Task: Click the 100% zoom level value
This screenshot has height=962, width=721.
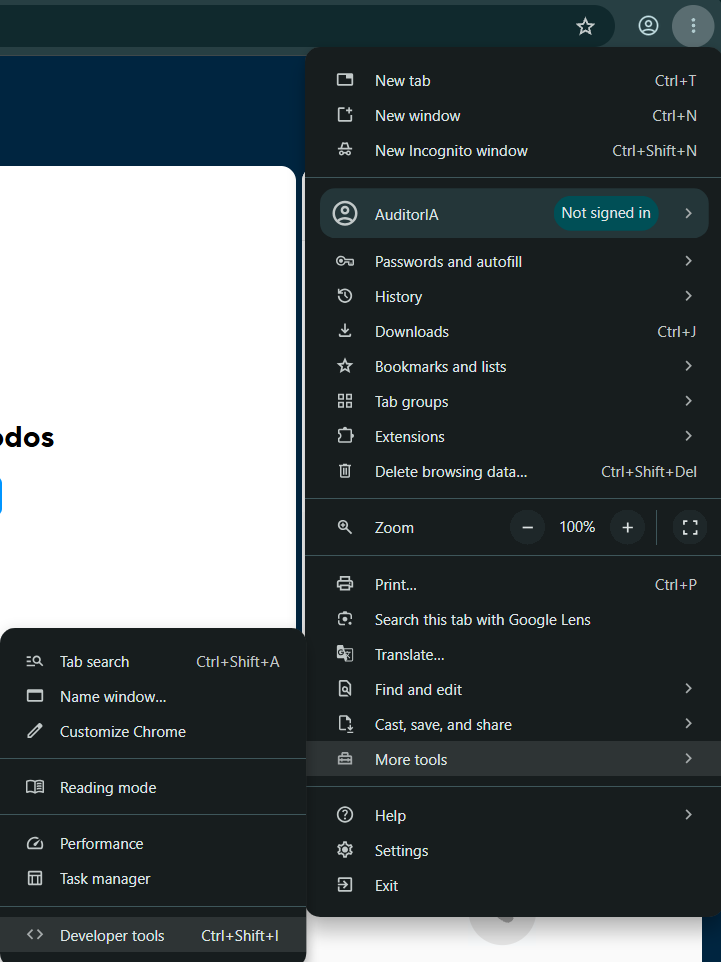Action: [577, 527]
